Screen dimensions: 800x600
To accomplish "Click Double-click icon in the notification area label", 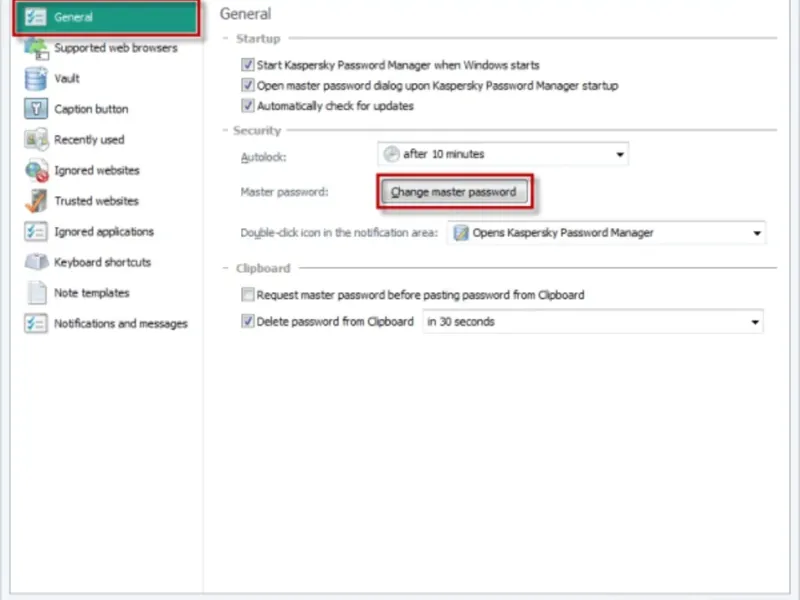I will [339, 233].
